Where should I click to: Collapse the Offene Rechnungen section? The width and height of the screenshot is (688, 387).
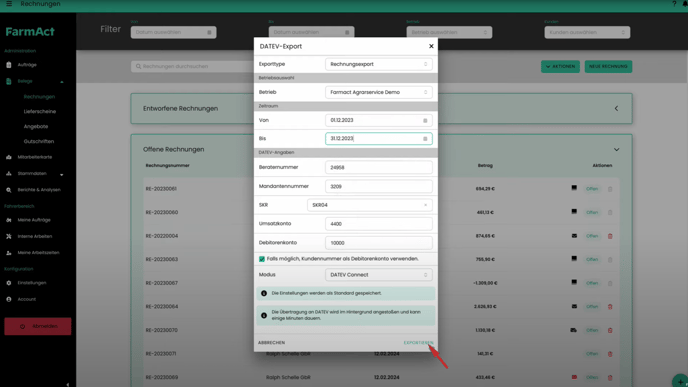pyautogui.click(x=616, y=150)
